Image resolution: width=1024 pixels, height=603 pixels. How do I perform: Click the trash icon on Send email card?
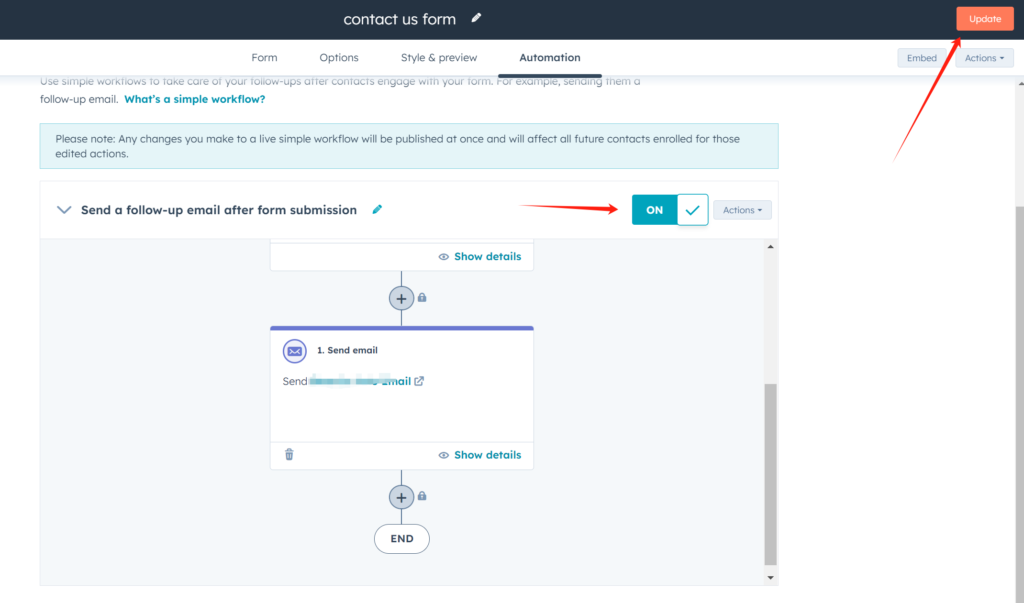click(289, 454)
